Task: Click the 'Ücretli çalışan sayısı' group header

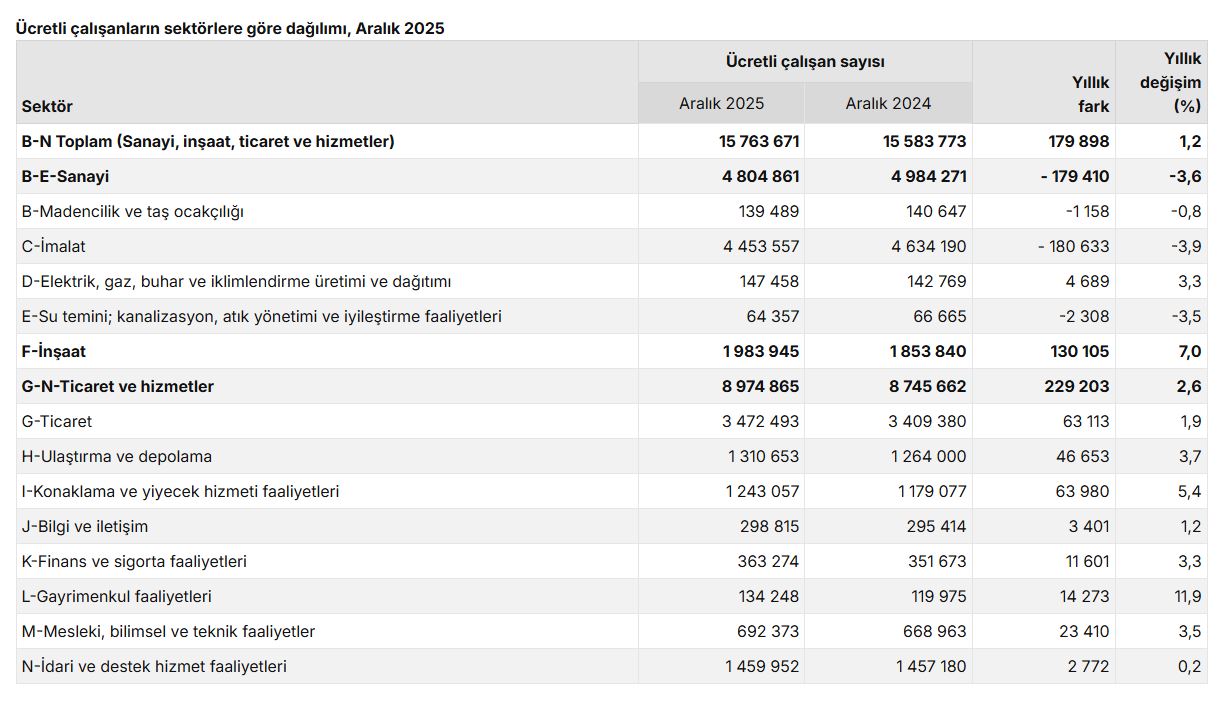Action: pyautogui.click(x=805, y=62)
